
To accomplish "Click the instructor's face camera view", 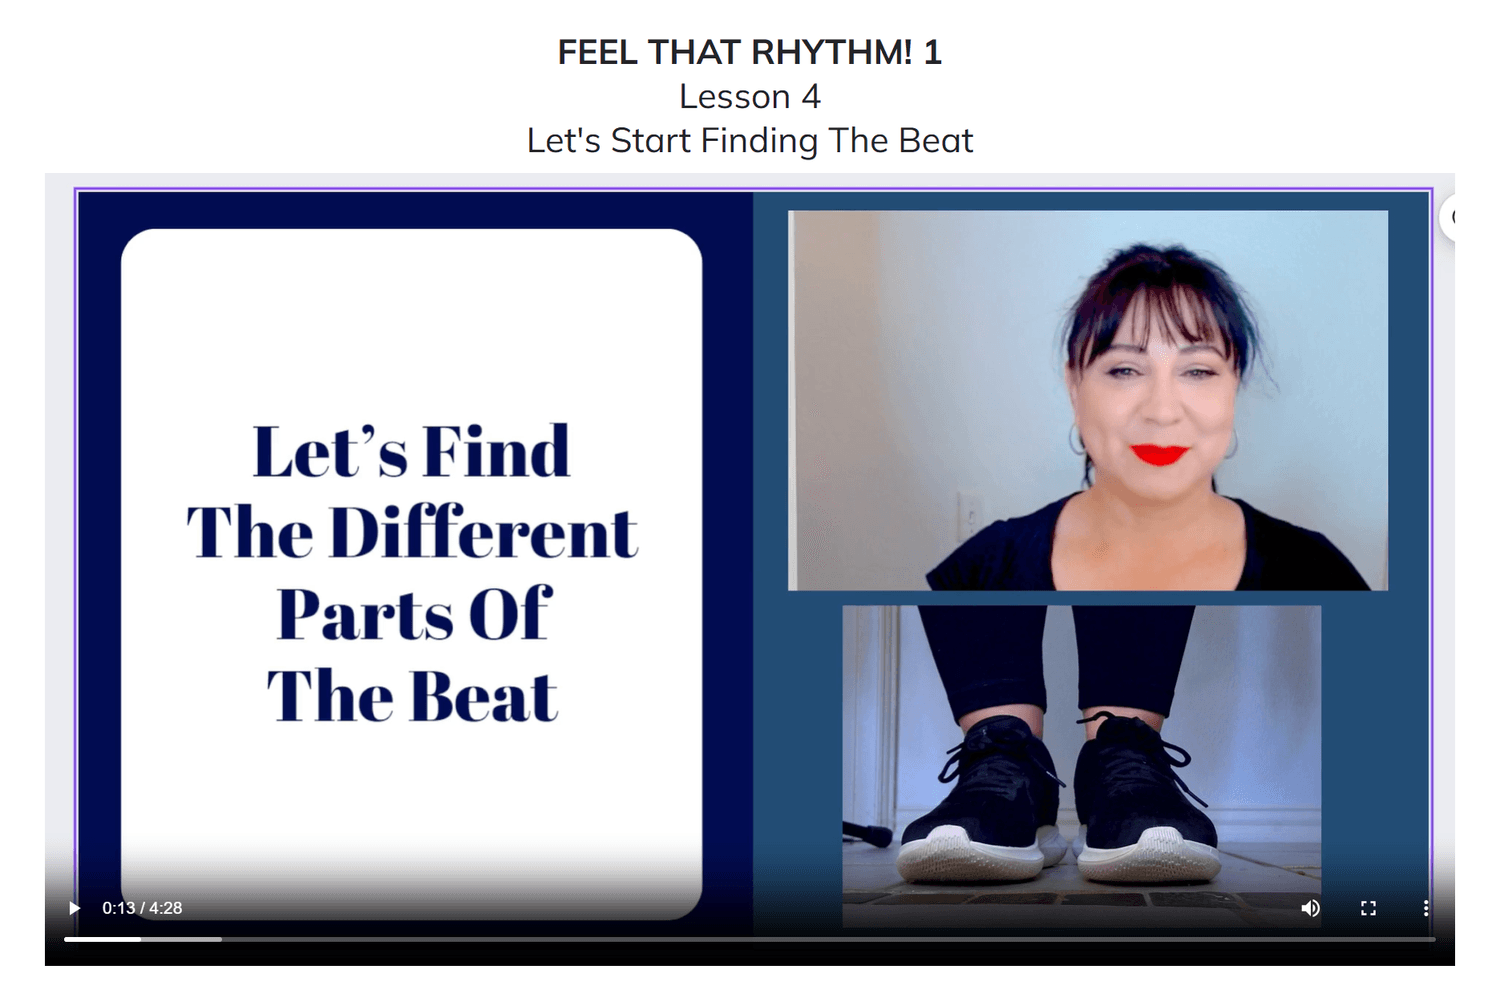I will (x=1088, y=400).
